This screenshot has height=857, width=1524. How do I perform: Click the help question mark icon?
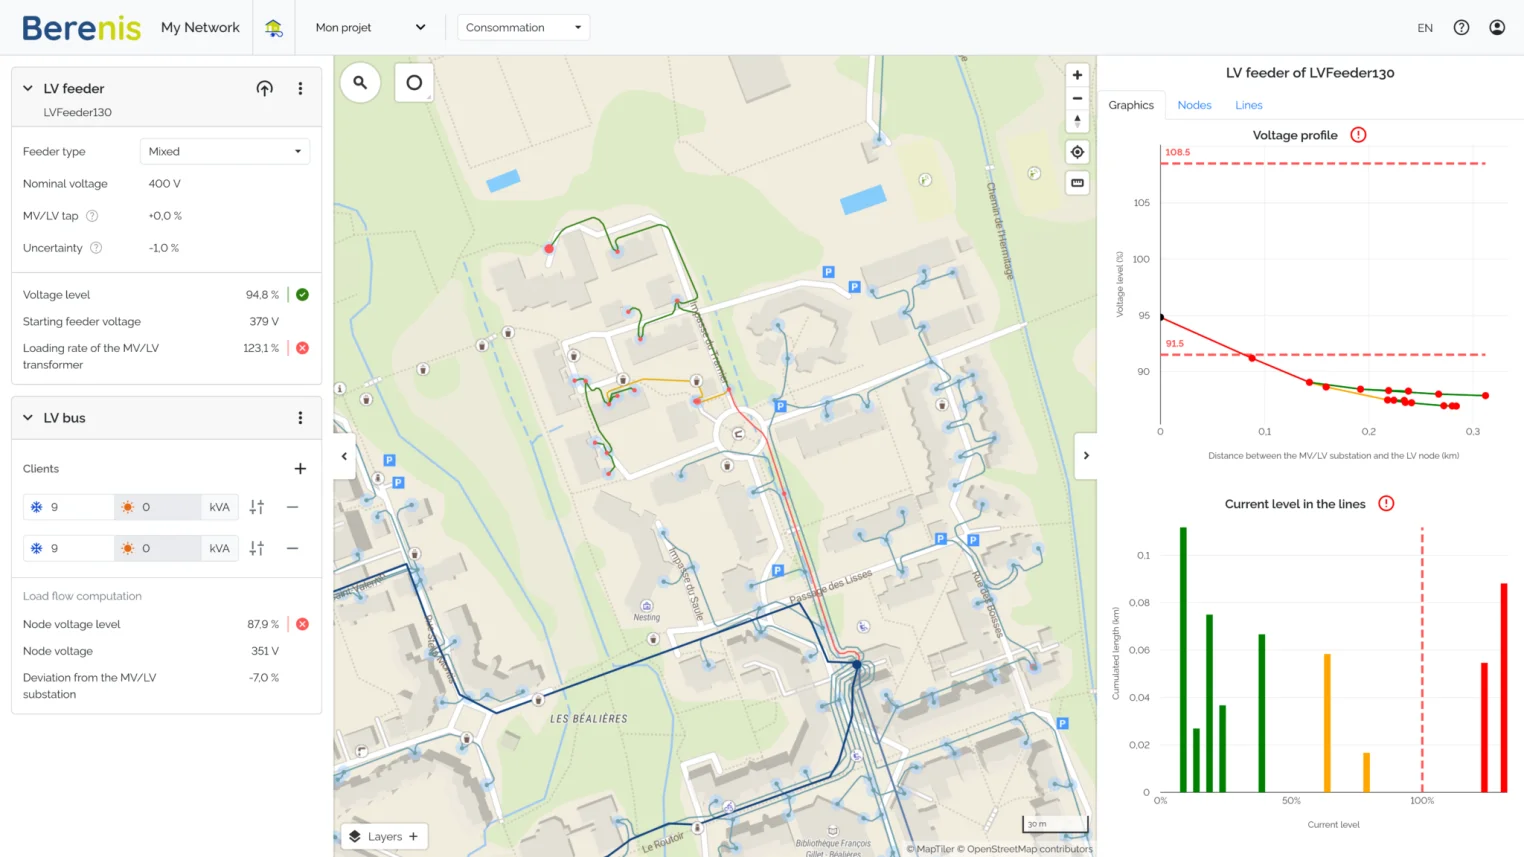click(1461, 27)
